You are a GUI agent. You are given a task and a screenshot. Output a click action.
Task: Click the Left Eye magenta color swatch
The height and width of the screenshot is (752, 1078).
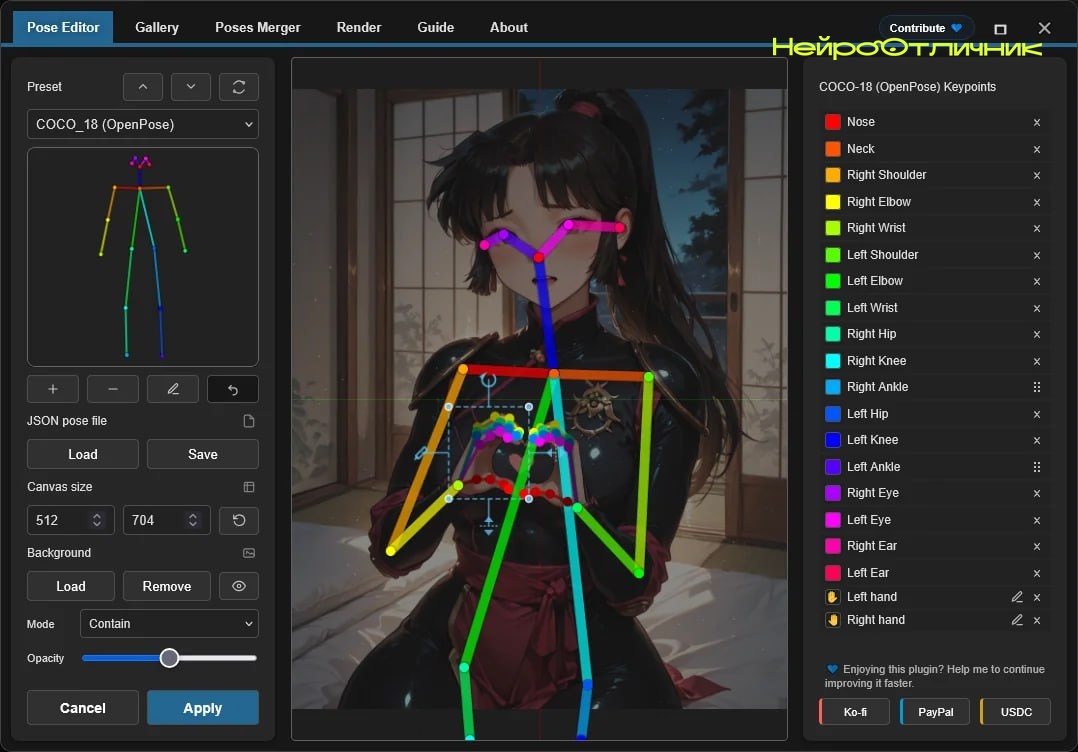833,520
